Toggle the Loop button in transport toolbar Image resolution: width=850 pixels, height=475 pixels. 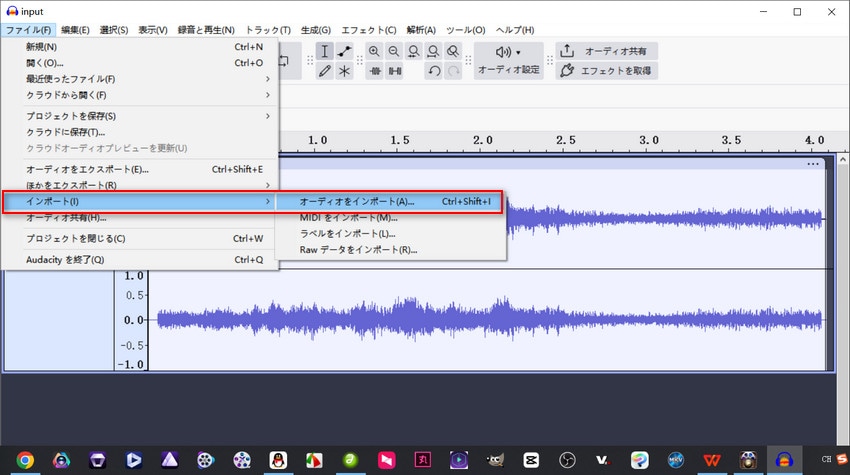(284, 61)
